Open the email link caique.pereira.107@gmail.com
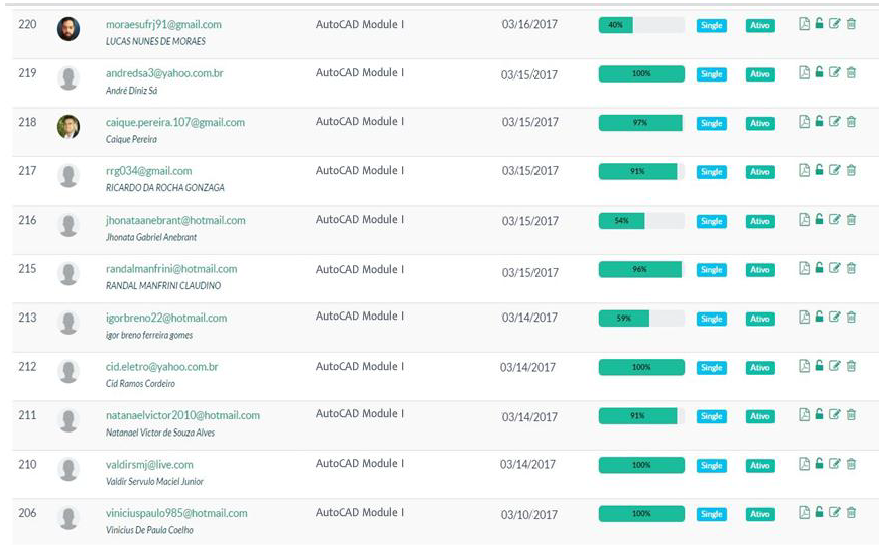The height and width of the screenshot is (545, 881). [175, 122]
